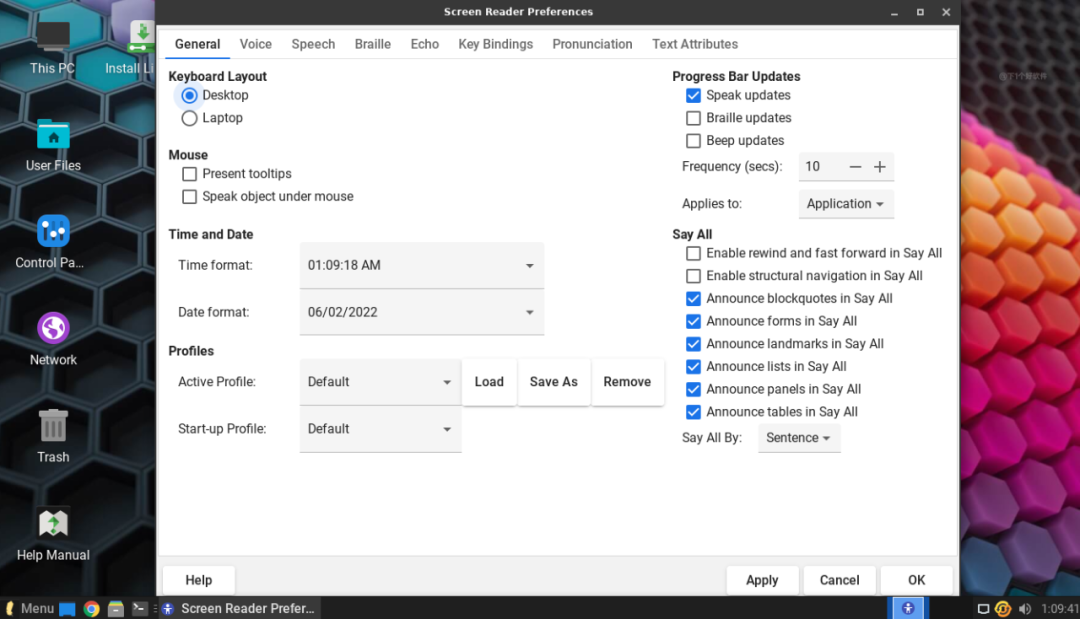Open the terminal from the taskbar
Image resolution: width=1080 pixels, height=619 pixels.
coord(140,608)
